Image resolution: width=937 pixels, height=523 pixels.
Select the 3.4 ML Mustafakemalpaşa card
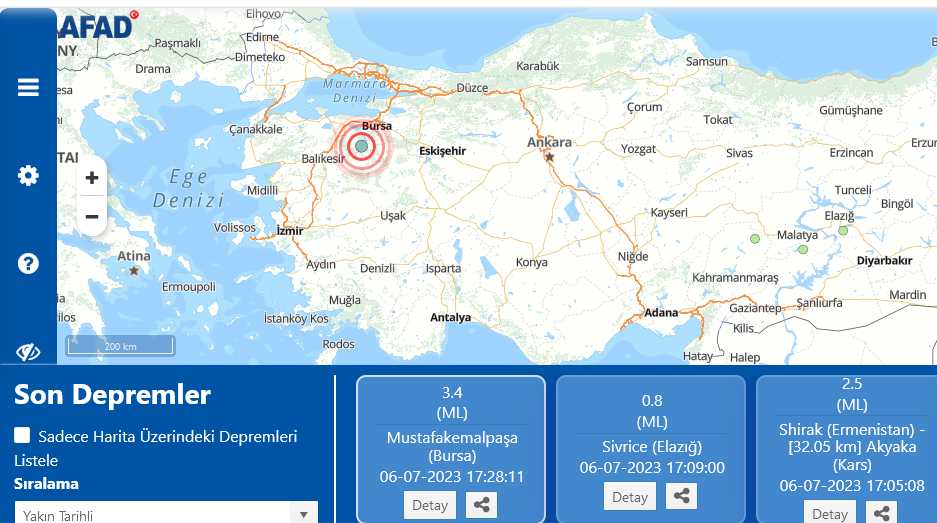point(450,430)
